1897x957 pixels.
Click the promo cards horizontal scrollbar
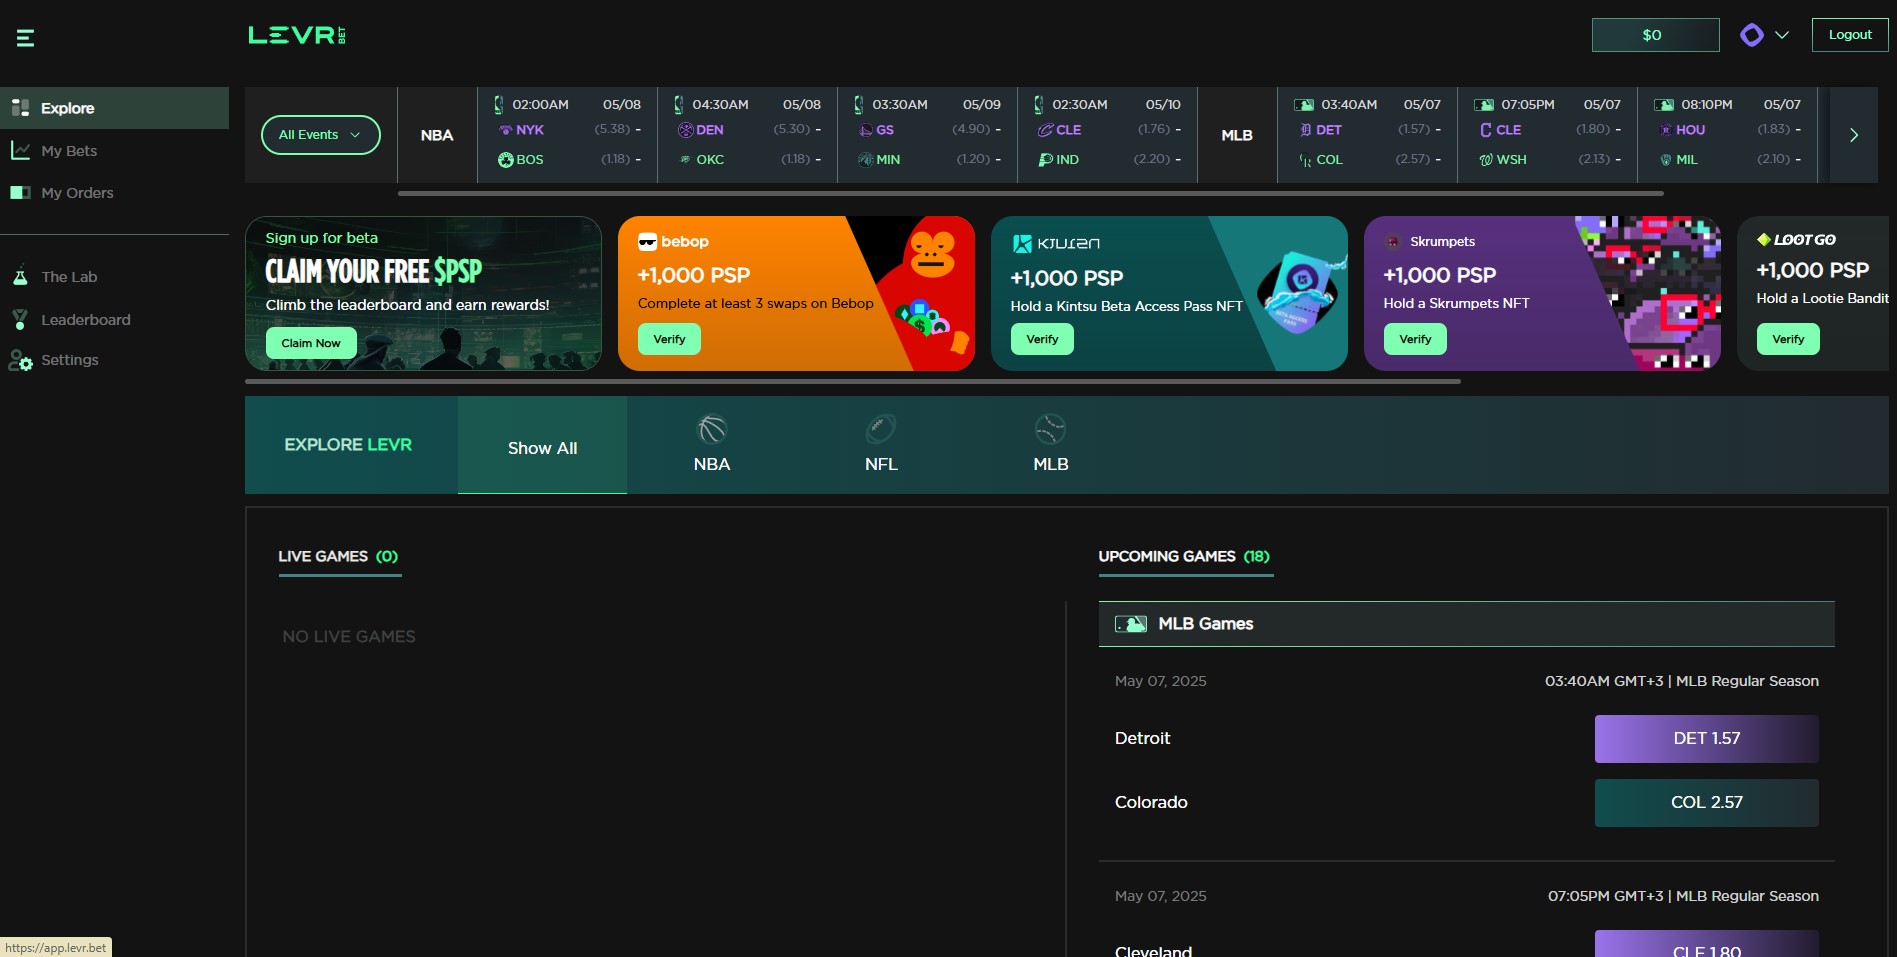pyautogui.click(x=852, y=381)
